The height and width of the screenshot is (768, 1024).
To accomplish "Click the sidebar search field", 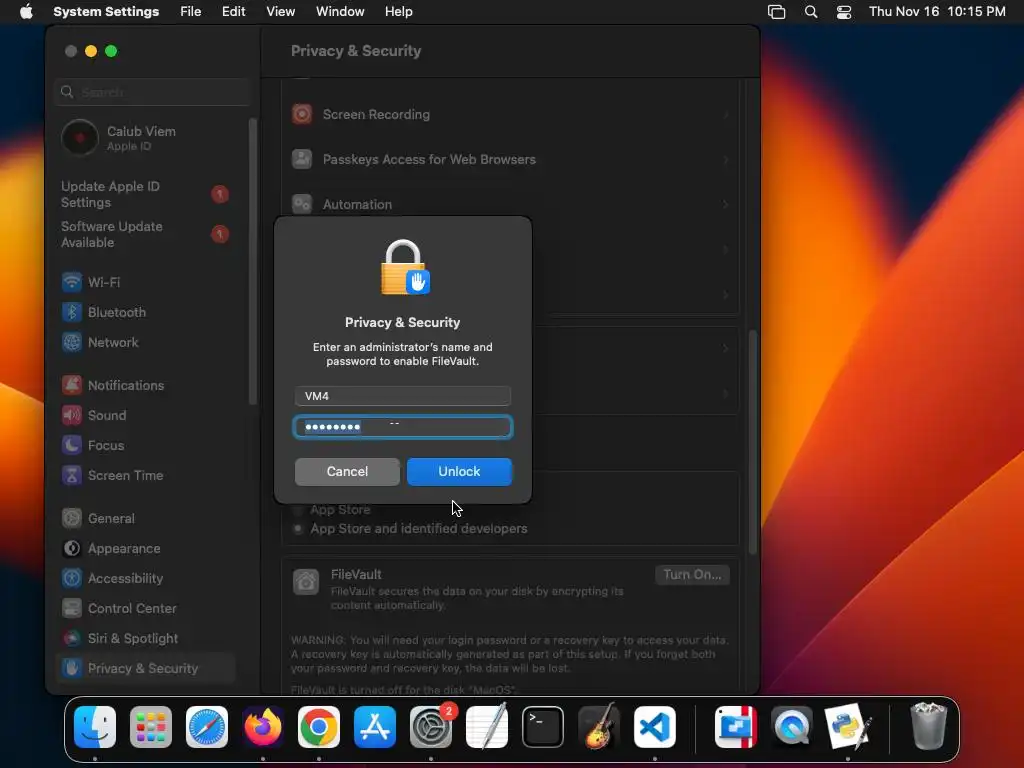I will point(153,92).
